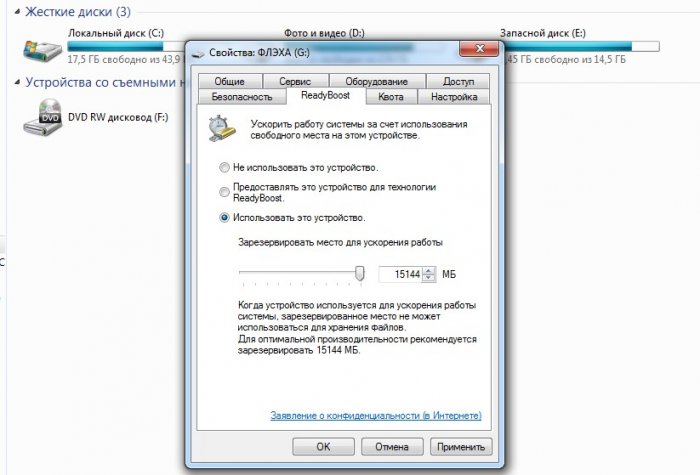Click the ReadyBoost space reservation slider handle
The height and width of the screenshot is (475, 700).
tap(360, 273)
